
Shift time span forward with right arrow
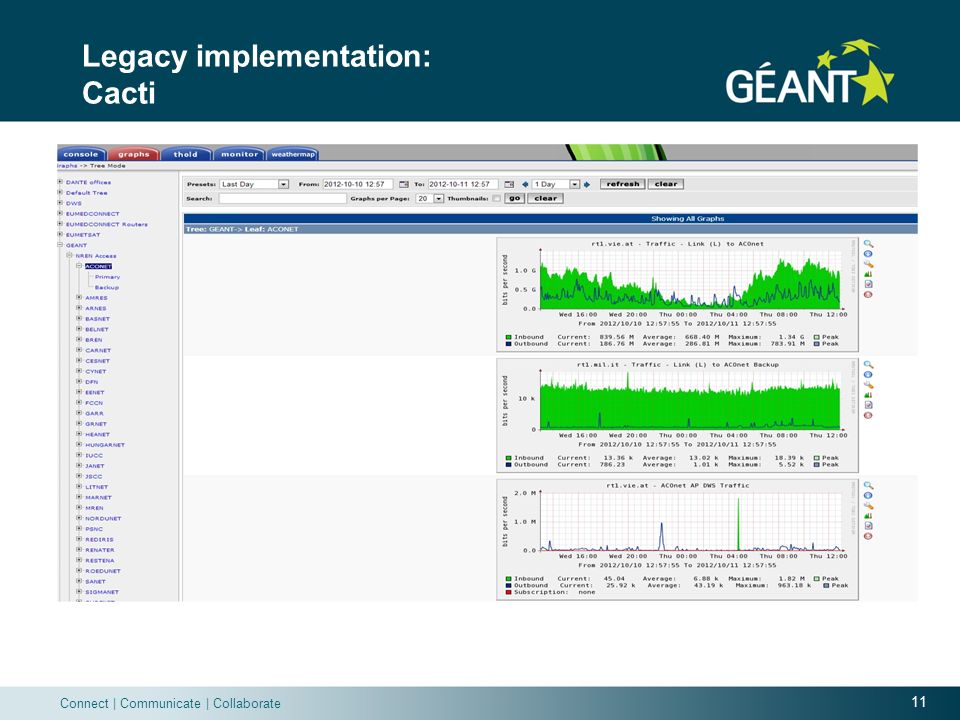coord(587,184)
